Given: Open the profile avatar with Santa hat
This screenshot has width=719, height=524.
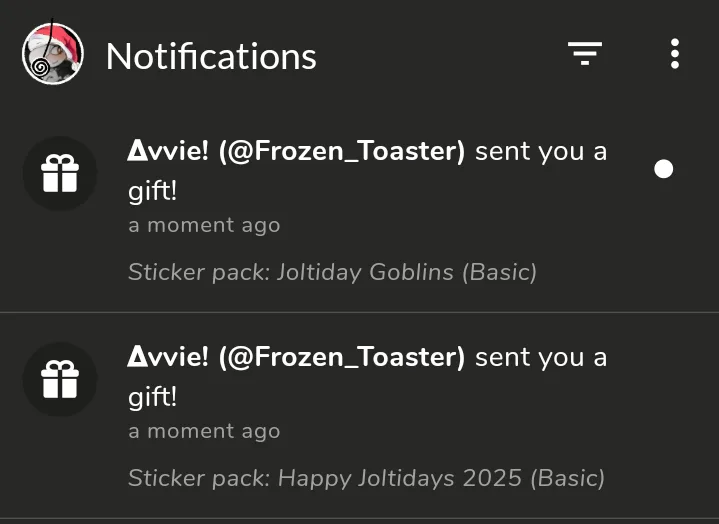Looking at the screenshot, I should click(x=52, y=54).
